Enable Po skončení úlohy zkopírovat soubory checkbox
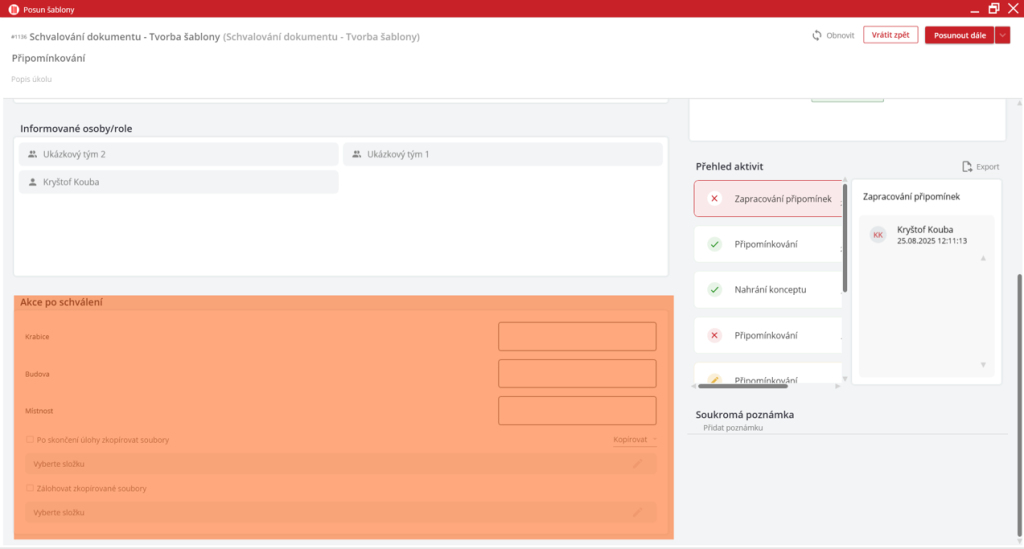Viewport: 1024px width, 549px height. (29, 440)
